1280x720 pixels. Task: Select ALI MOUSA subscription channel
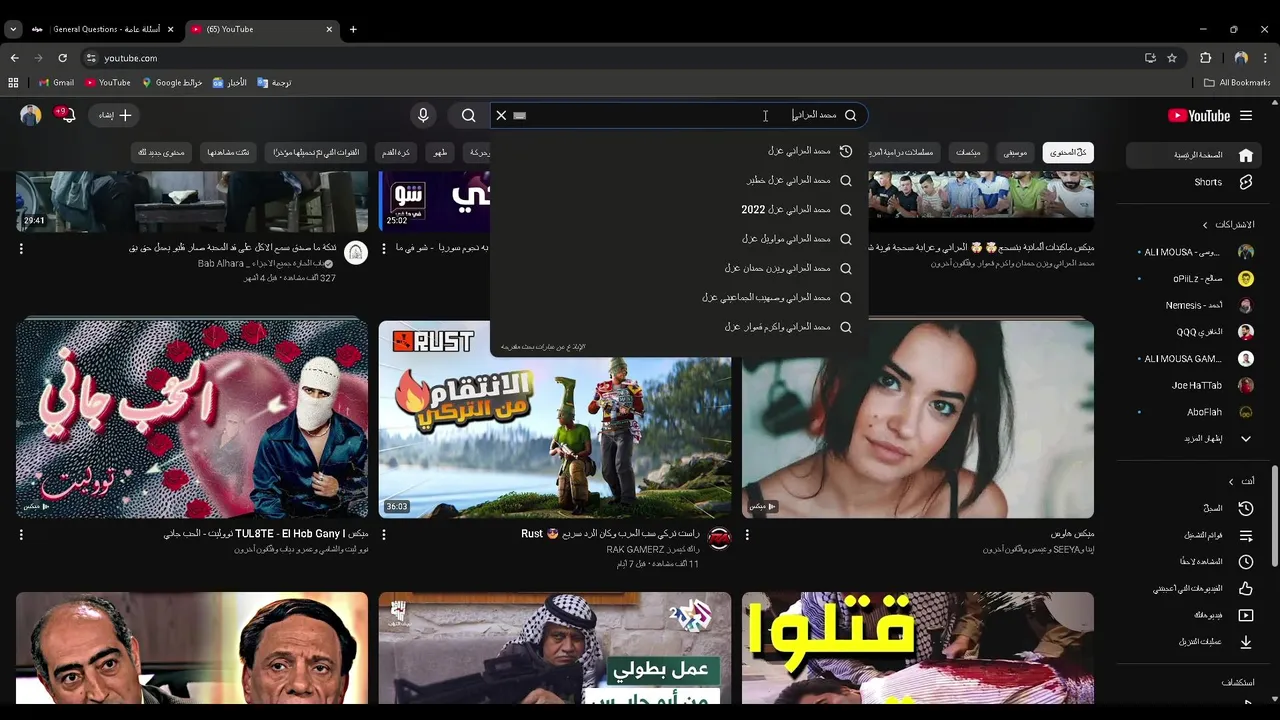(1195, 252)
